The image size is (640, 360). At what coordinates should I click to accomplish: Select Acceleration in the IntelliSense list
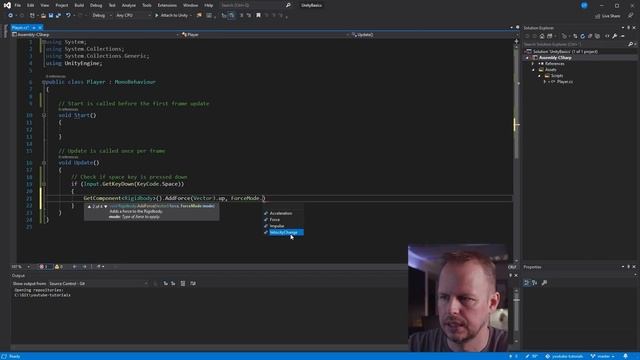click(x=283, y=213)
